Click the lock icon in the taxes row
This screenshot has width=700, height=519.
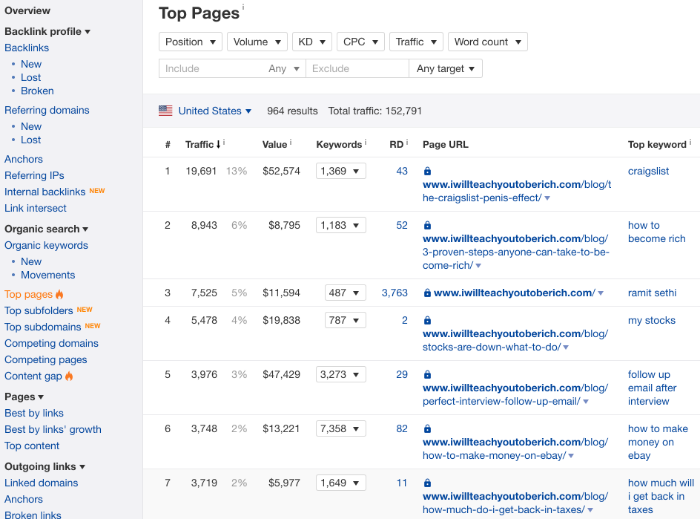(x=427, y=483)
